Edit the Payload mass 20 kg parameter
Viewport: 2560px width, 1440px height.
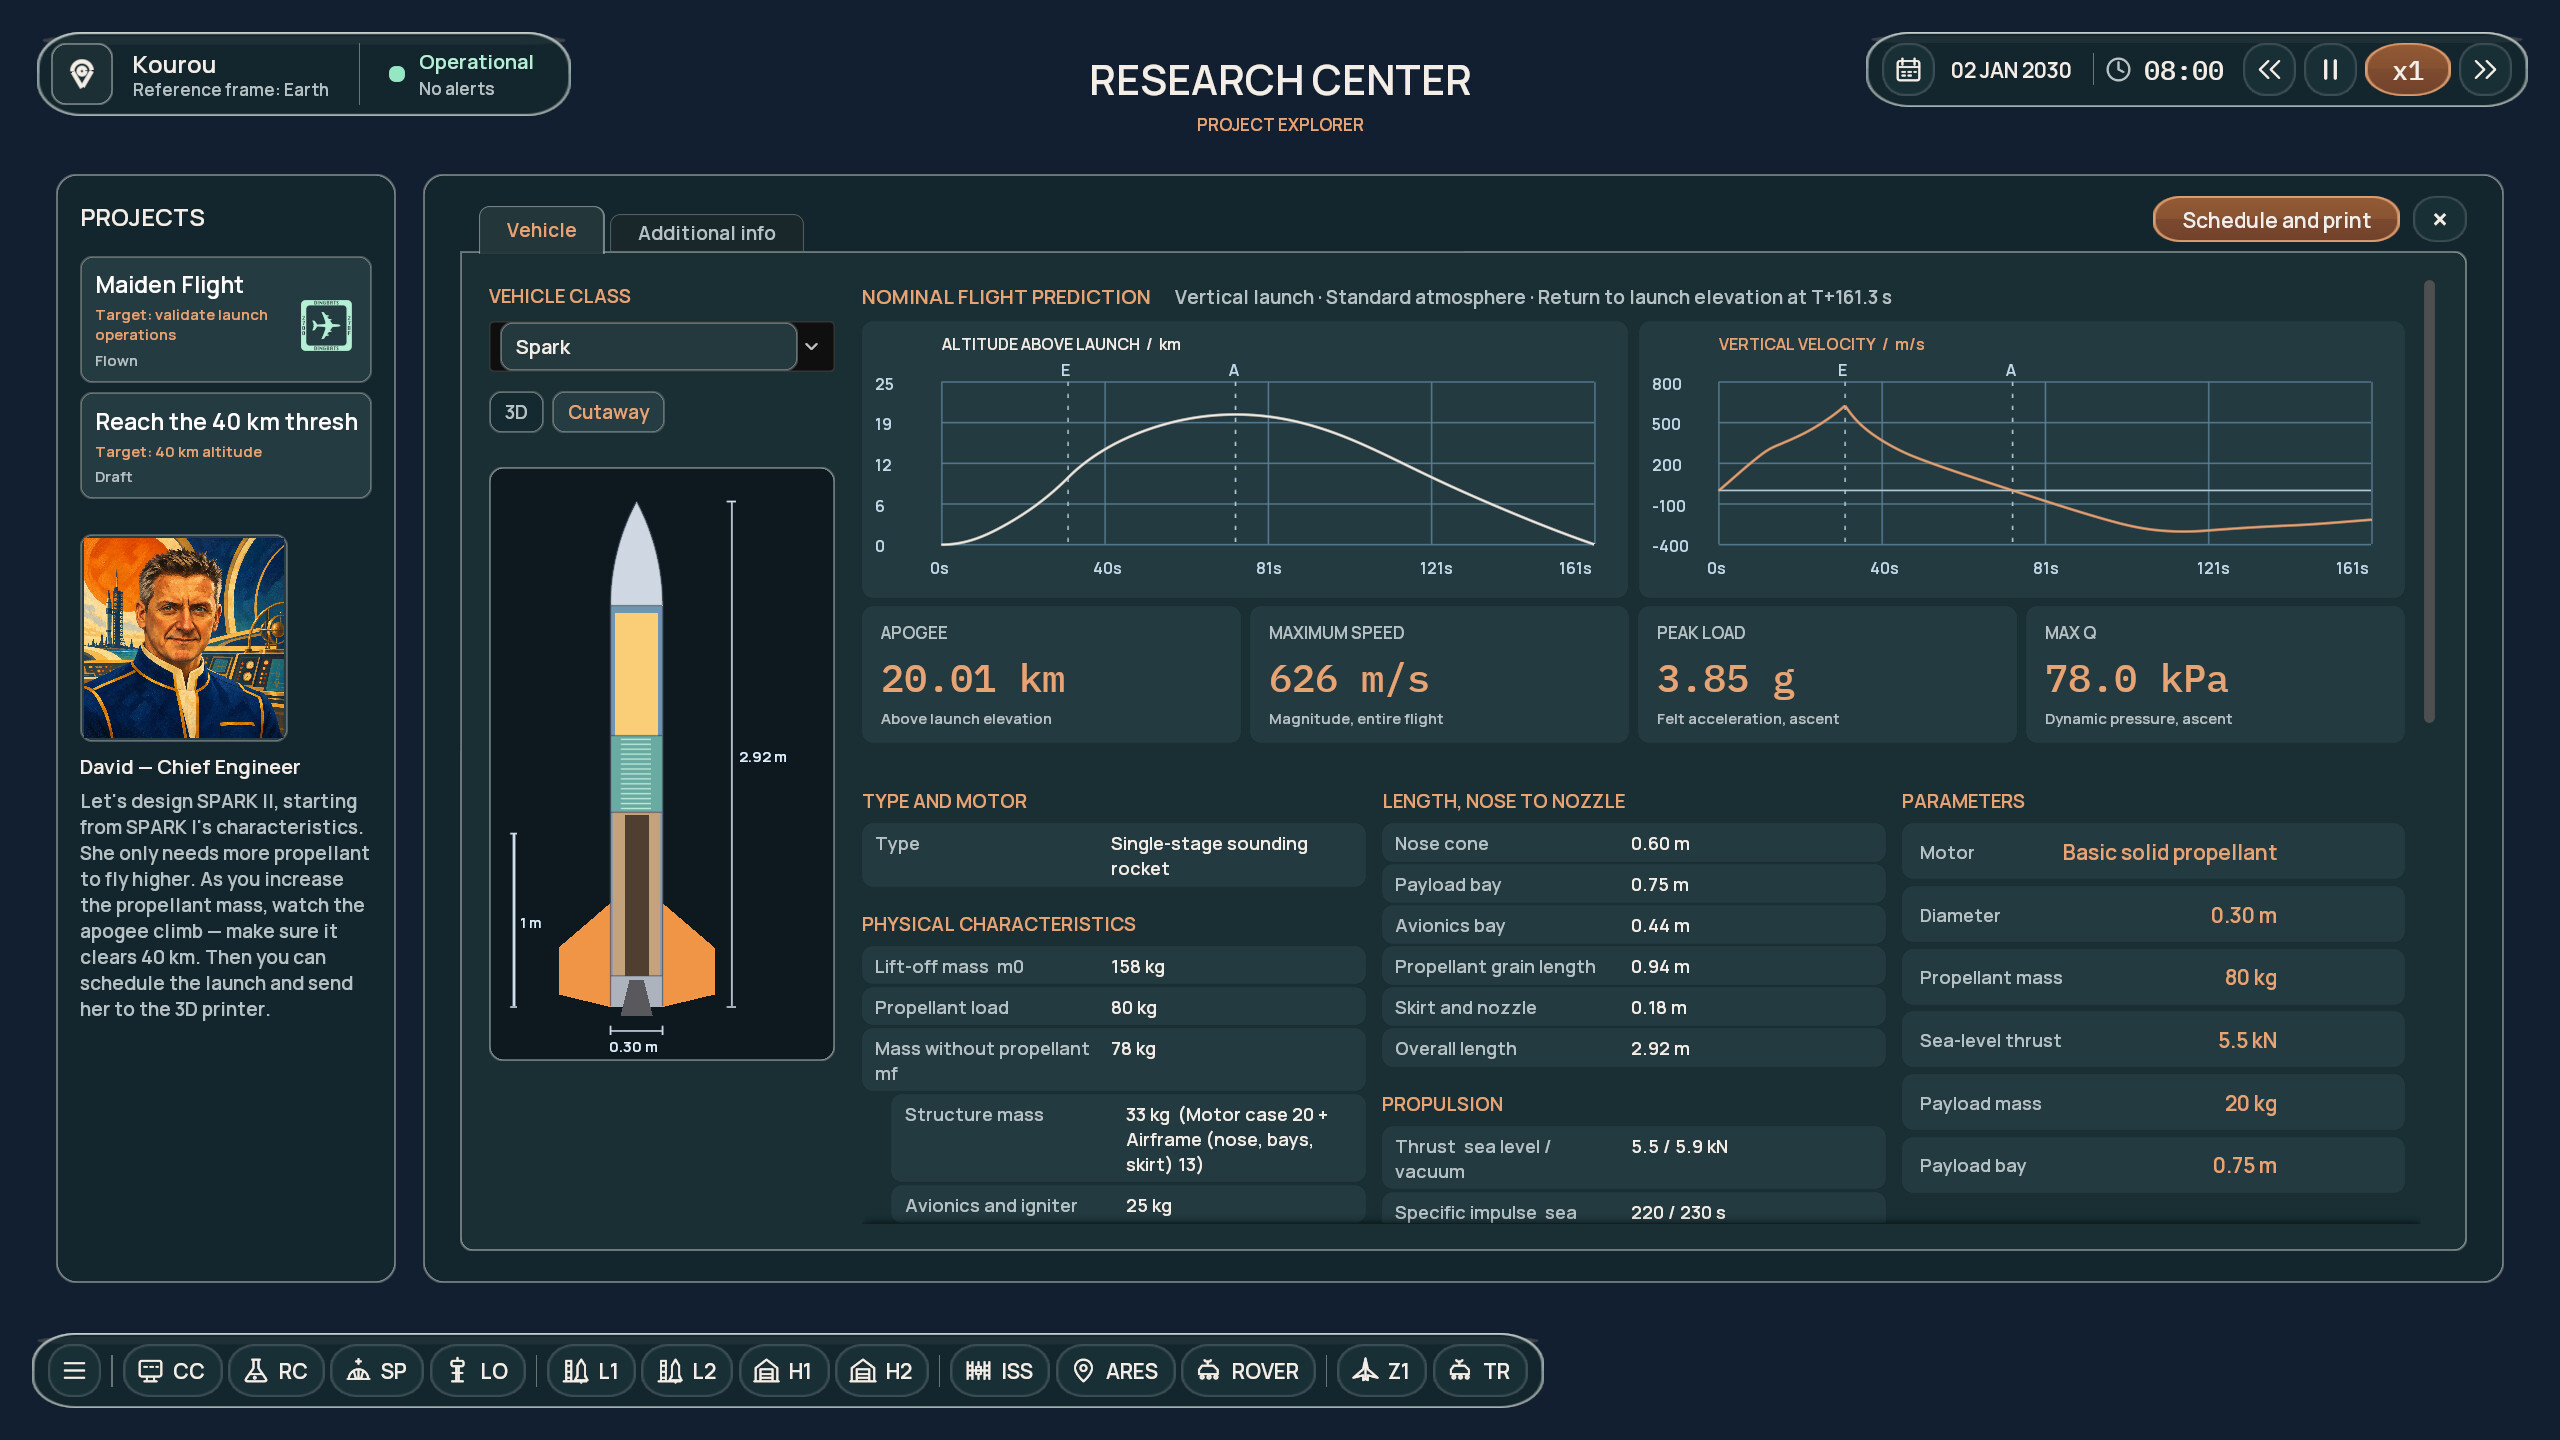point(2152,1103)
